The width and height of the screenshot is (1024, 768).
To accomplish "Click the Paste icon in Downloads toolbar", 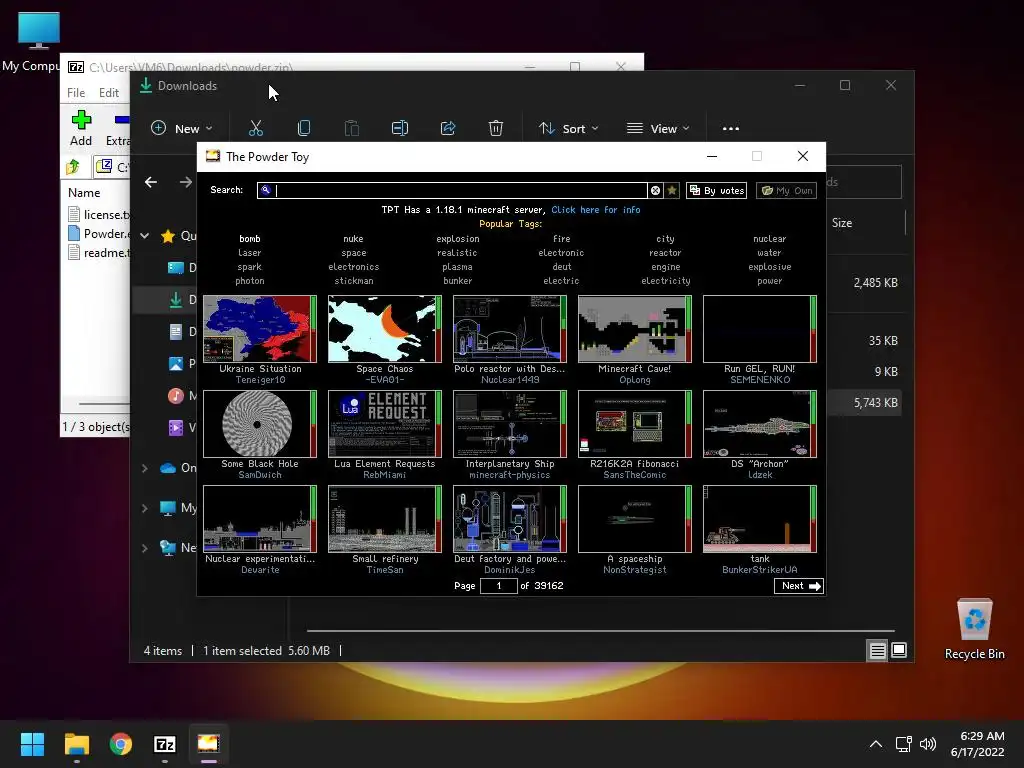I will coord(352,129).
